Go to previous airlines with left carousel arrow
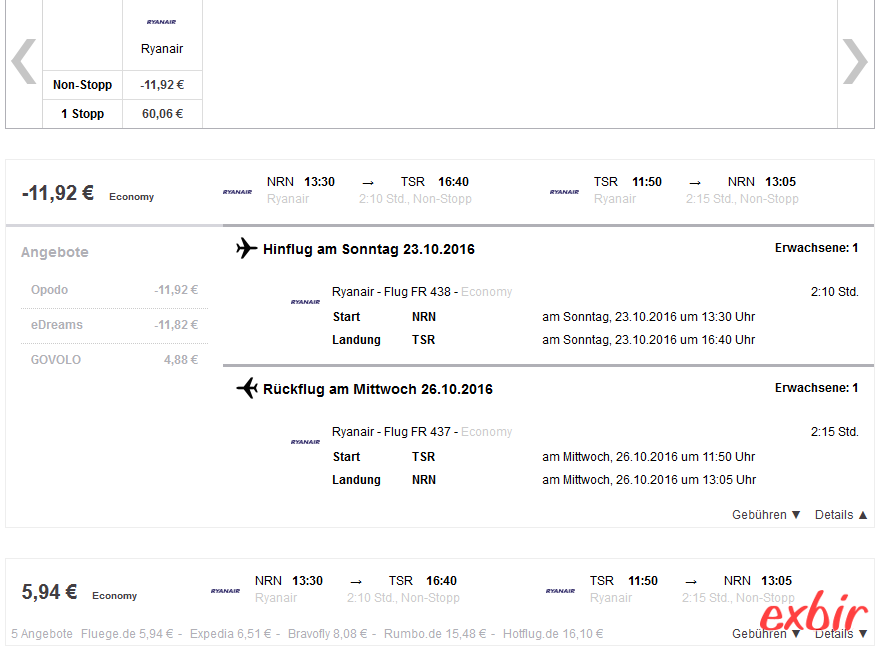This screenshot has height=649, width=893. pyautogui.click(x=24, y=61)
